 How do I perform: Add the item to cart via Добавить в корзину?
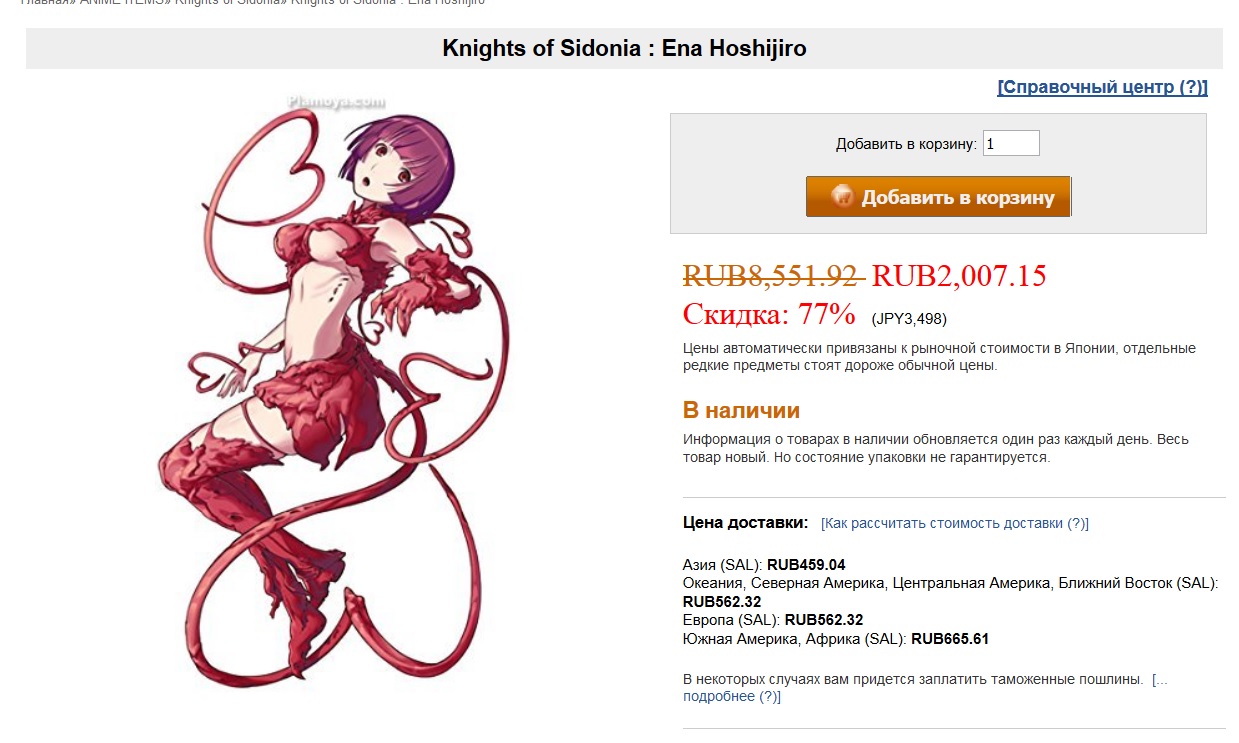click(x=938, y=197)
